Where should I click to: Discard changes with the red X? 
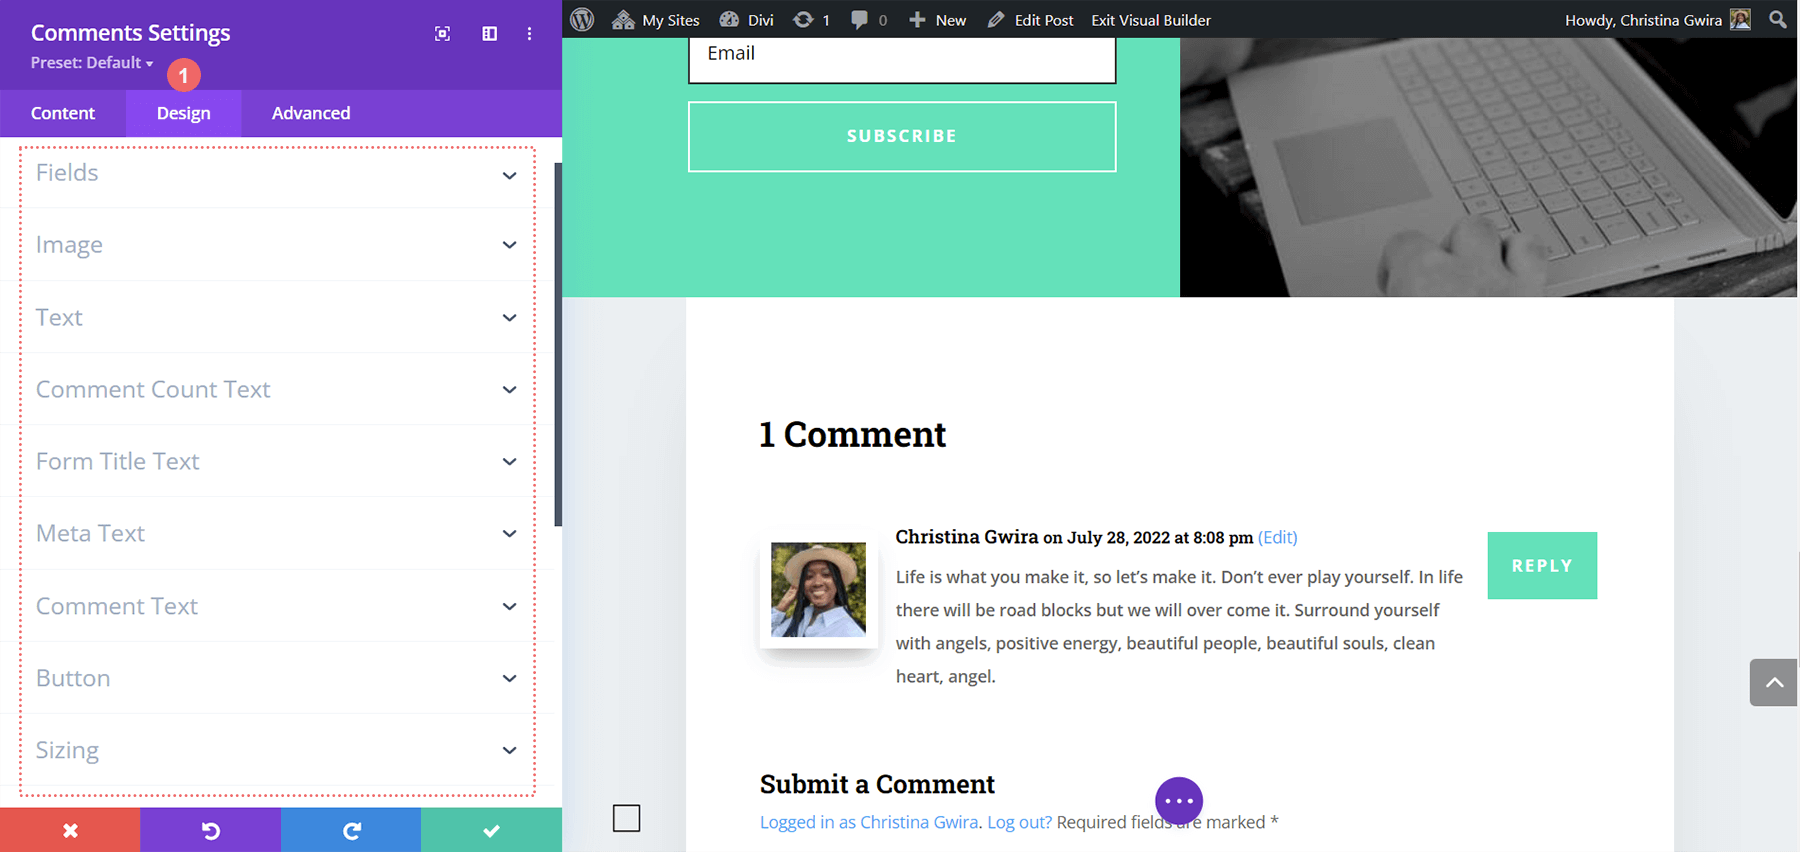click(70, 830)
